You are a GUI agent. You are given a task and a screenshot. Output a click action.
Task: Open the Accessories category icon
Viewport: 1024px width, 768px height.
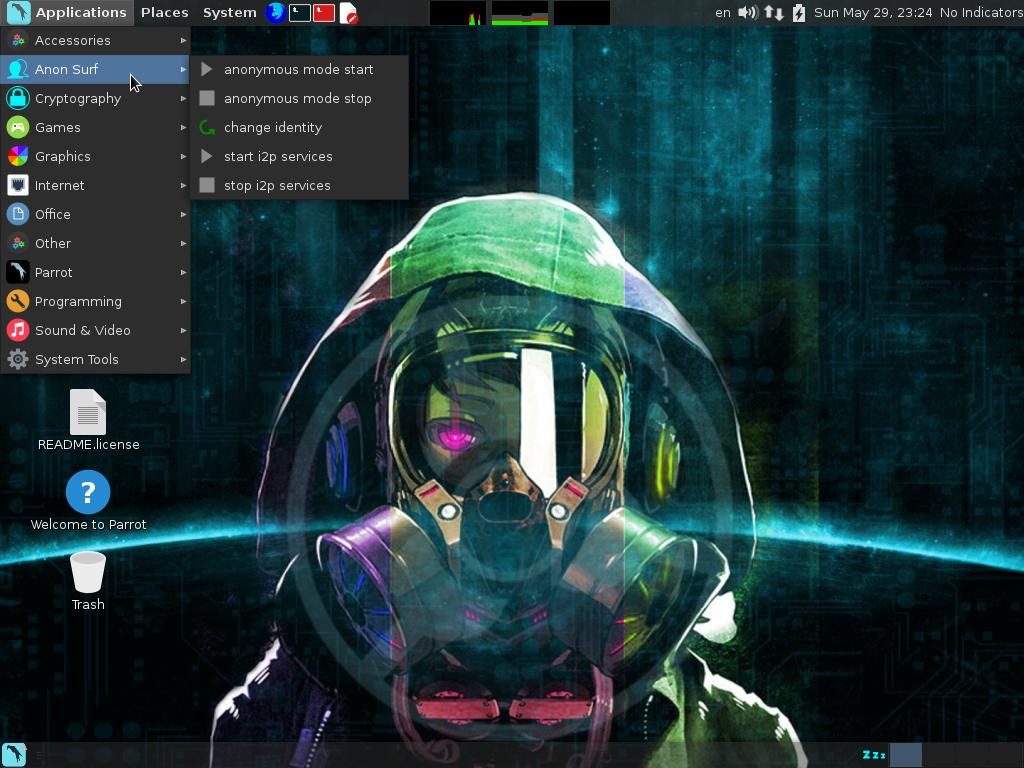(x=18, y=40)
